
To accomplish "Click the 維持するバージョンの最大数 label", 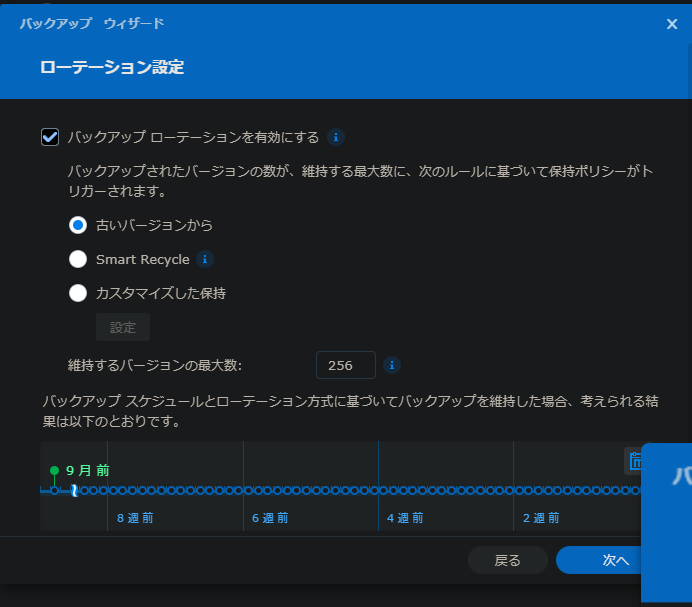I will pos(155,366).
